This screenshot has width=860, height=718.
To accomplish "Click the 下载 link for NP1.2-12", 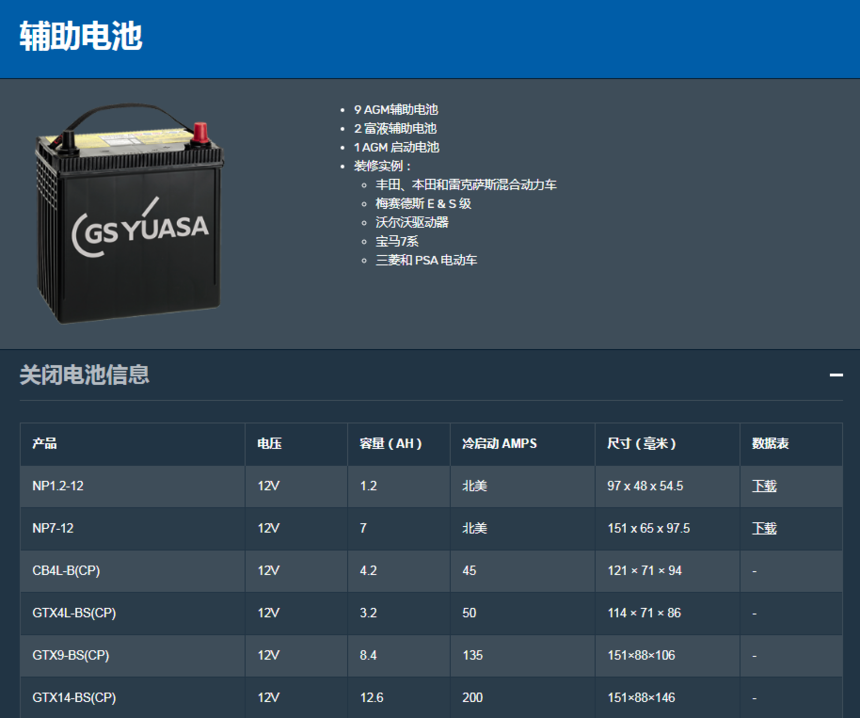I will (764, 486).
